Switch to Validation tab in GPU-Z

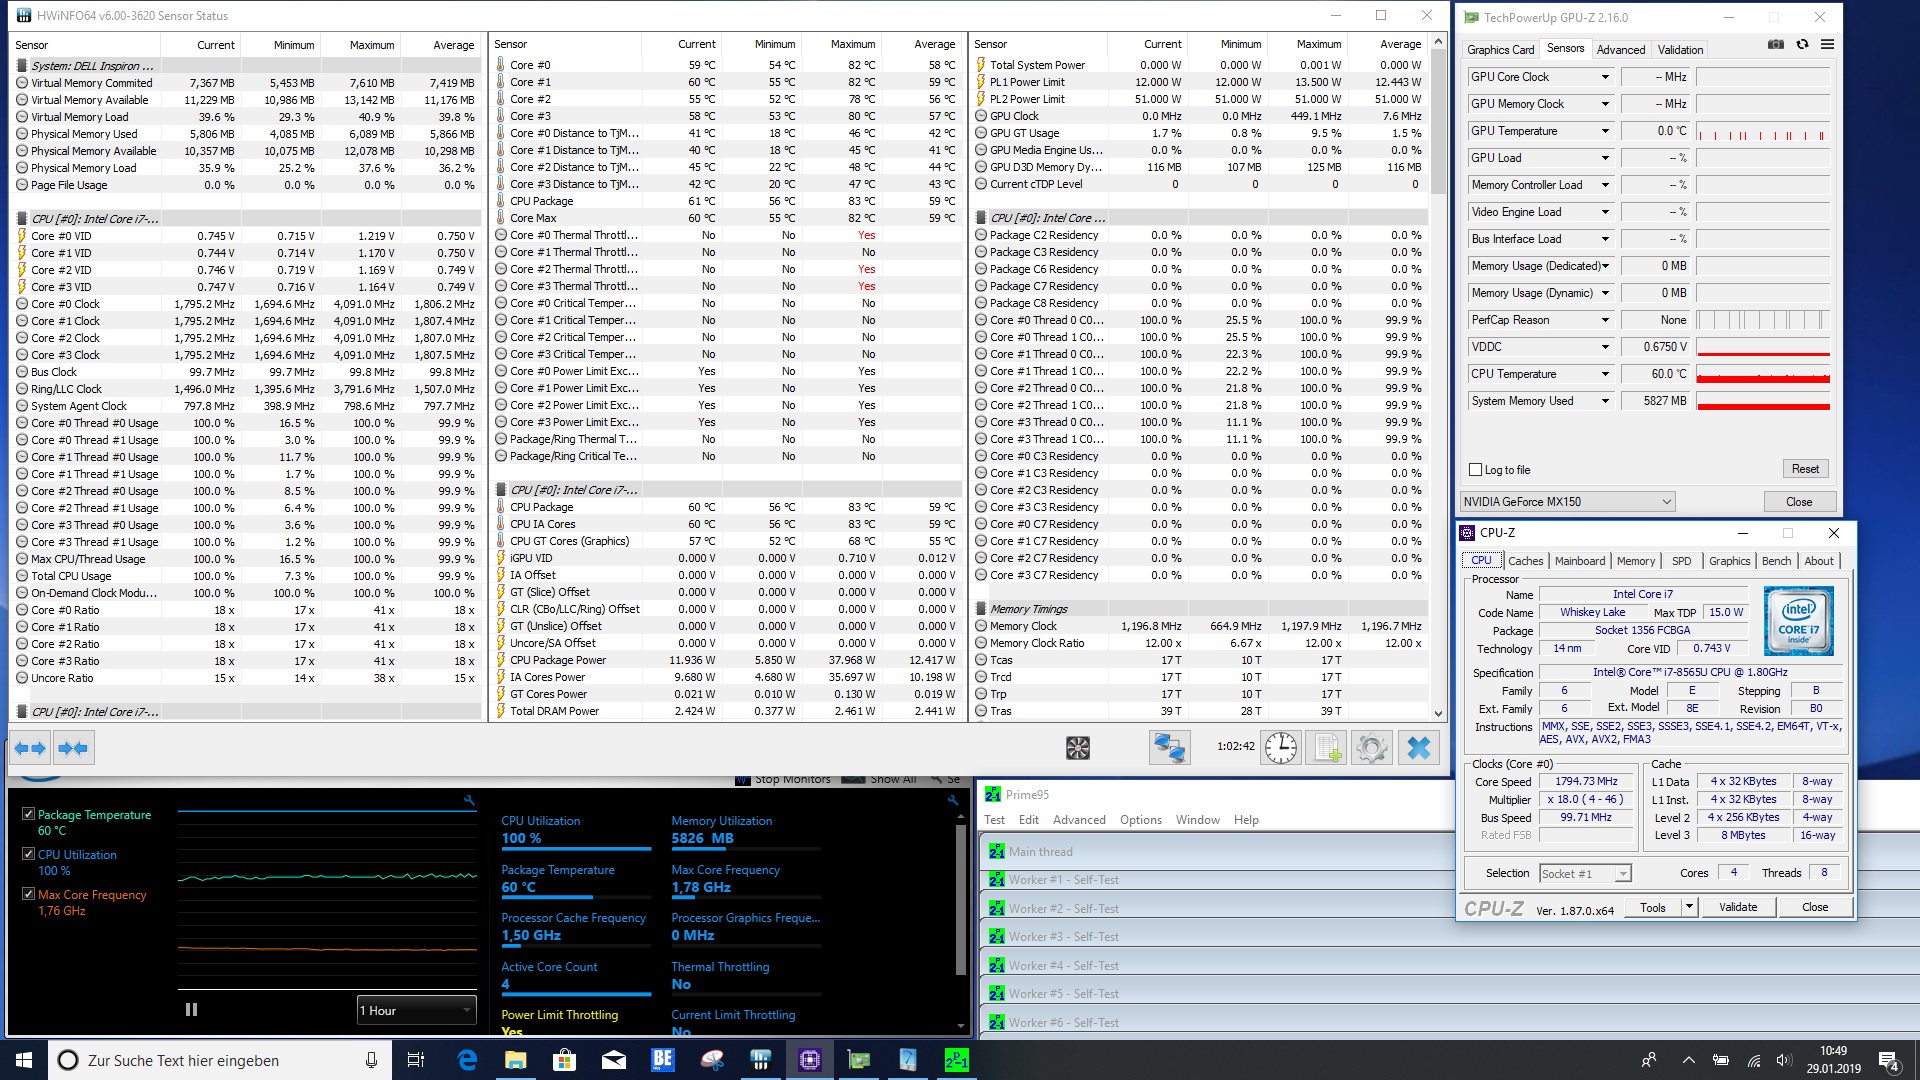[1680, 50]
